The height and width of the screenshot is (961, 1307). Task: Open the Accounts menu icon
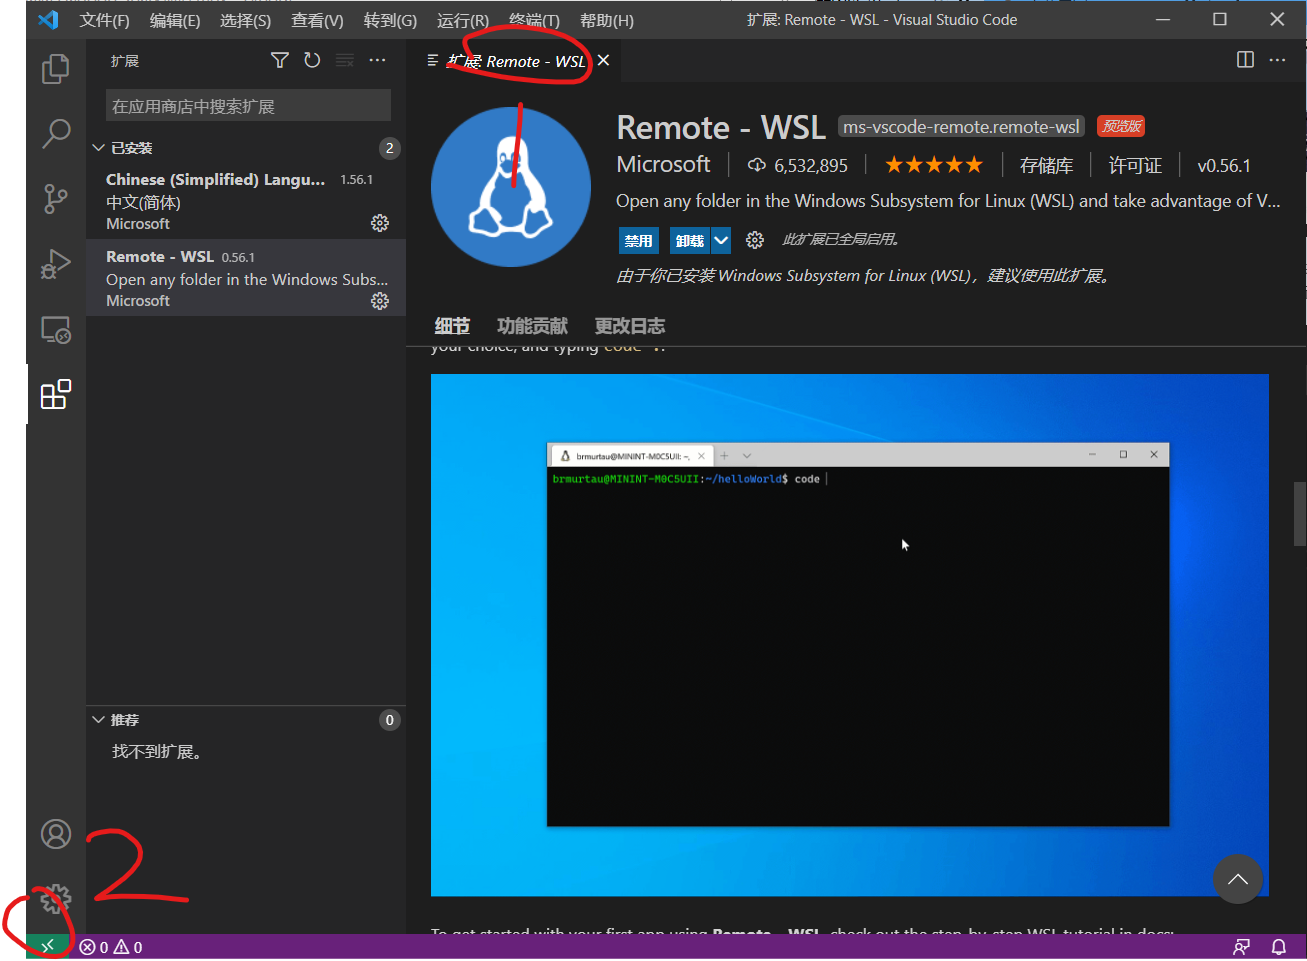[56, 834]
